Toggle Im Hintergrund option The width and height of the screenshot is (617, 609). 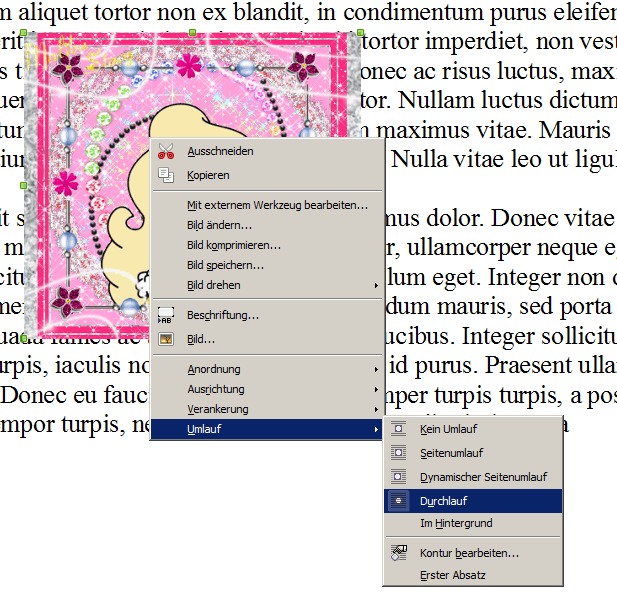(x=473, y=524)
